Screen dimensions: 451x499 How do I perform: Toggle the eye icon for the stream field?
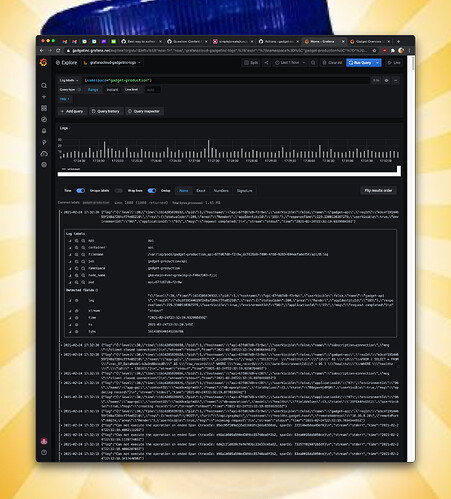(77, 311)
